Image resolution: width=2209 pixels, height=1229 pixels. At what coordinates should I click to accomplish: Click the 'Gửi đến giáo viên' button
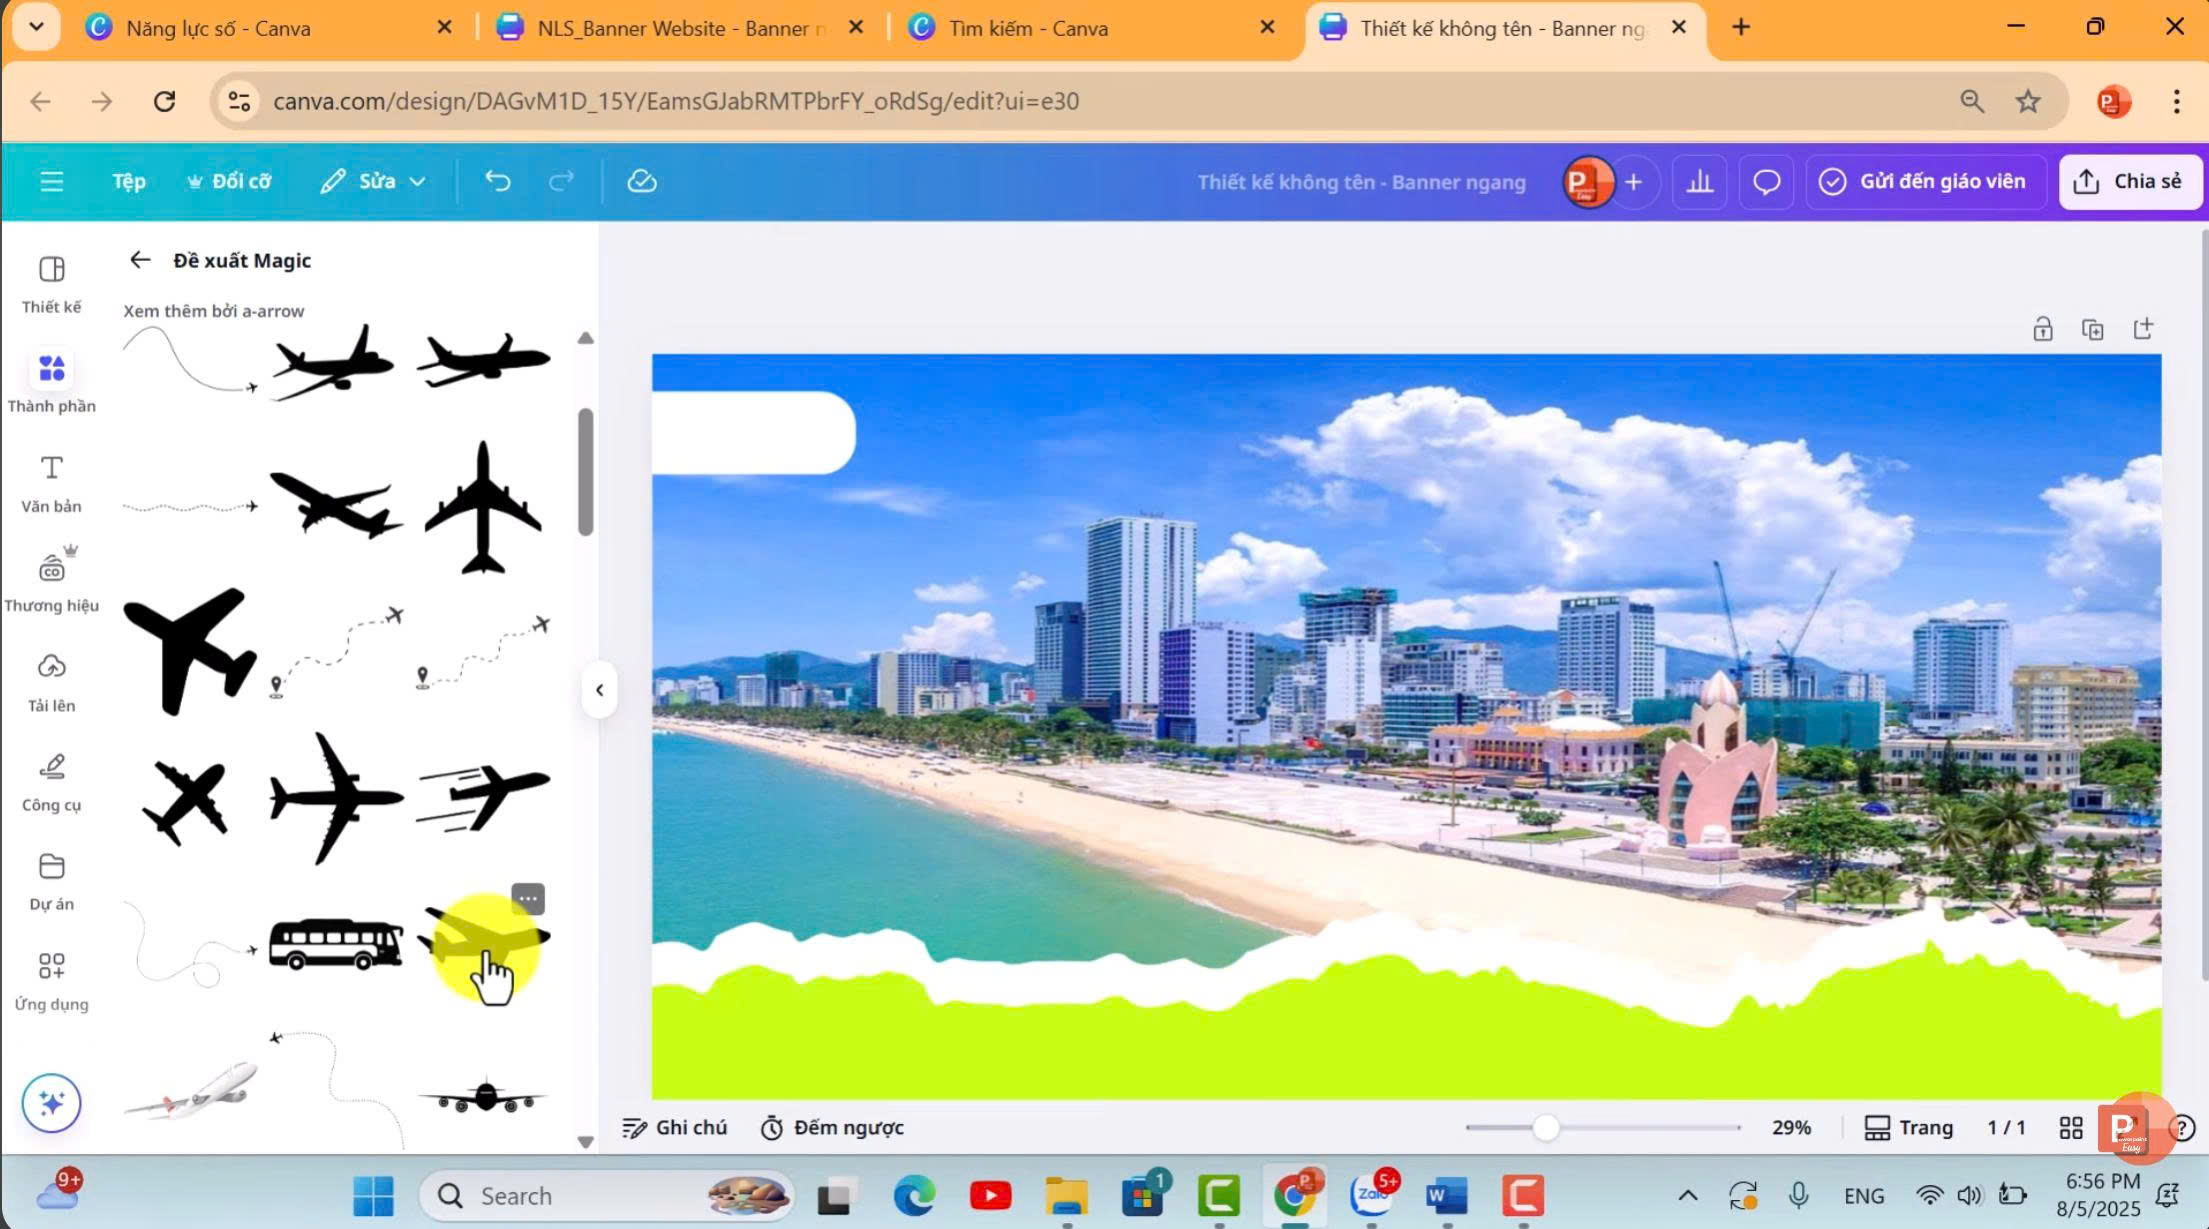tap(1924, 181)
